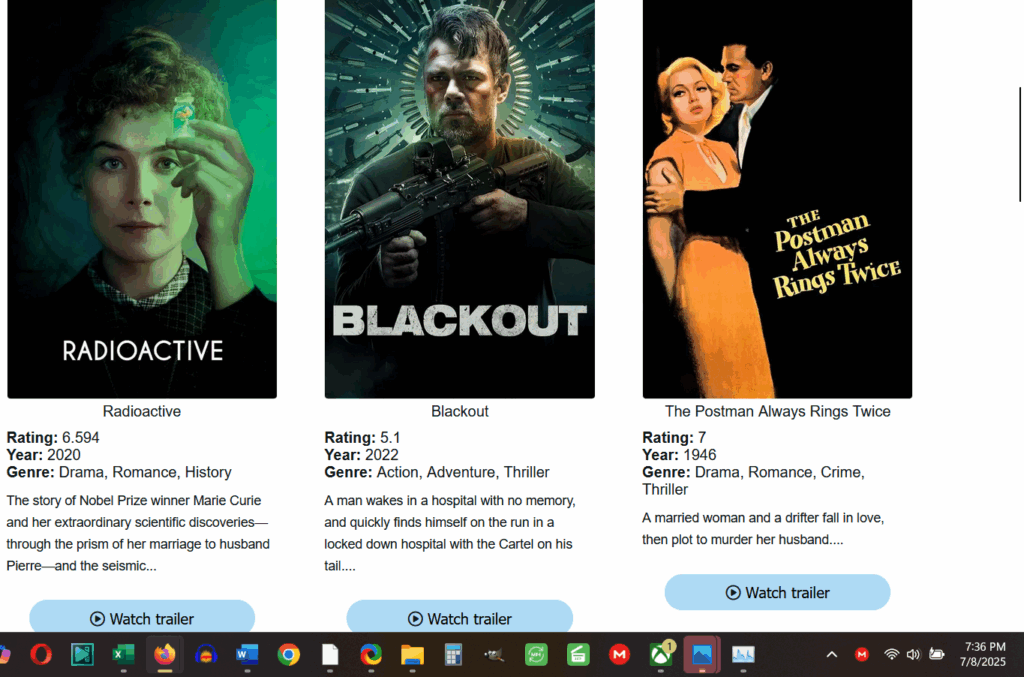The height and width of the screenshot is (677, 1024).
Task: Click The Postman Always Rings Twice poster
Action: 777,198
